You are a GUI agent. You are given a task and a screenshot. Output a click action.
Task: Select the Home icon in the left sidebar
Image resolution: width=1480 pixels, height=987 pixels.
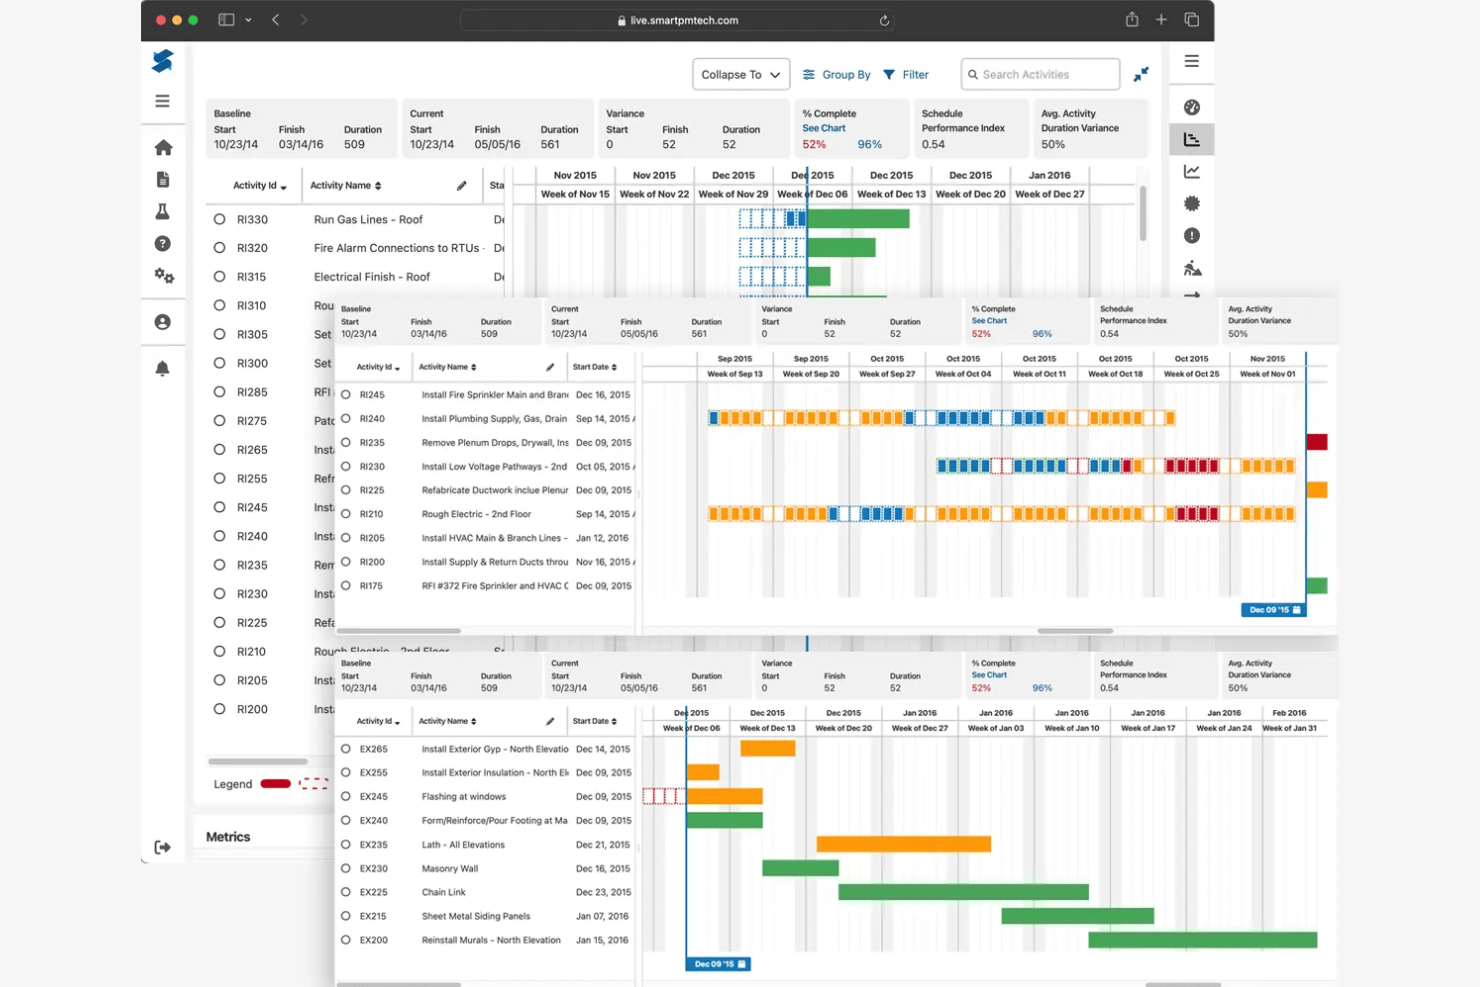click(x=163, y=147)
